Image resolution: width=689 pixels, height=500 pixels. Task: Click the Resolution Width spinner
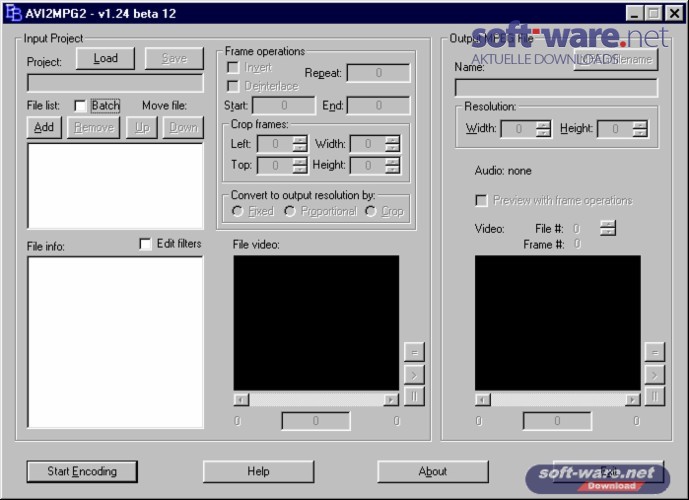(544, 129)
